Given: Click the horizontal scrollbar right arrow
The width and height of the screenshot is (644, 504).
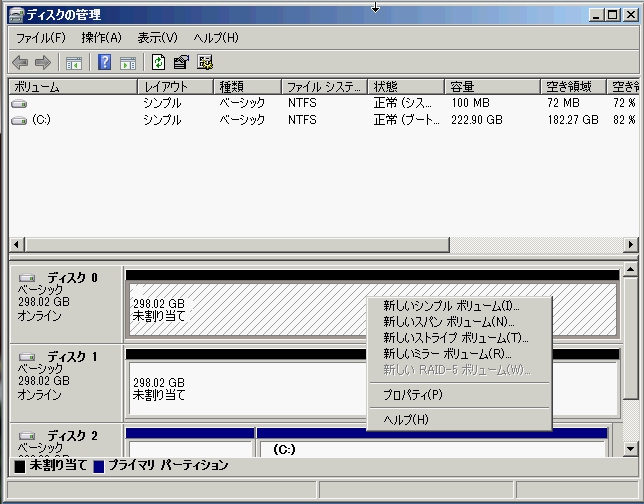Looking at the screenshot, I should (630, 244).
